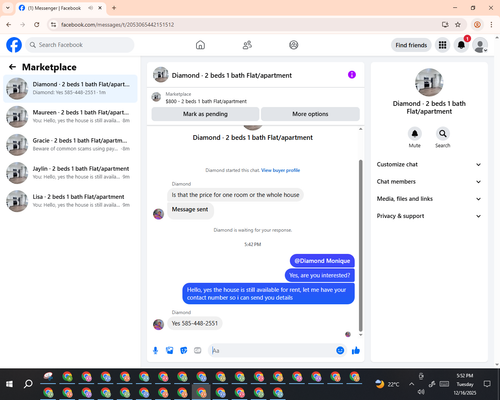Open the purple conversation info icon
Viewport: 500px width, 400px height.
352,75
